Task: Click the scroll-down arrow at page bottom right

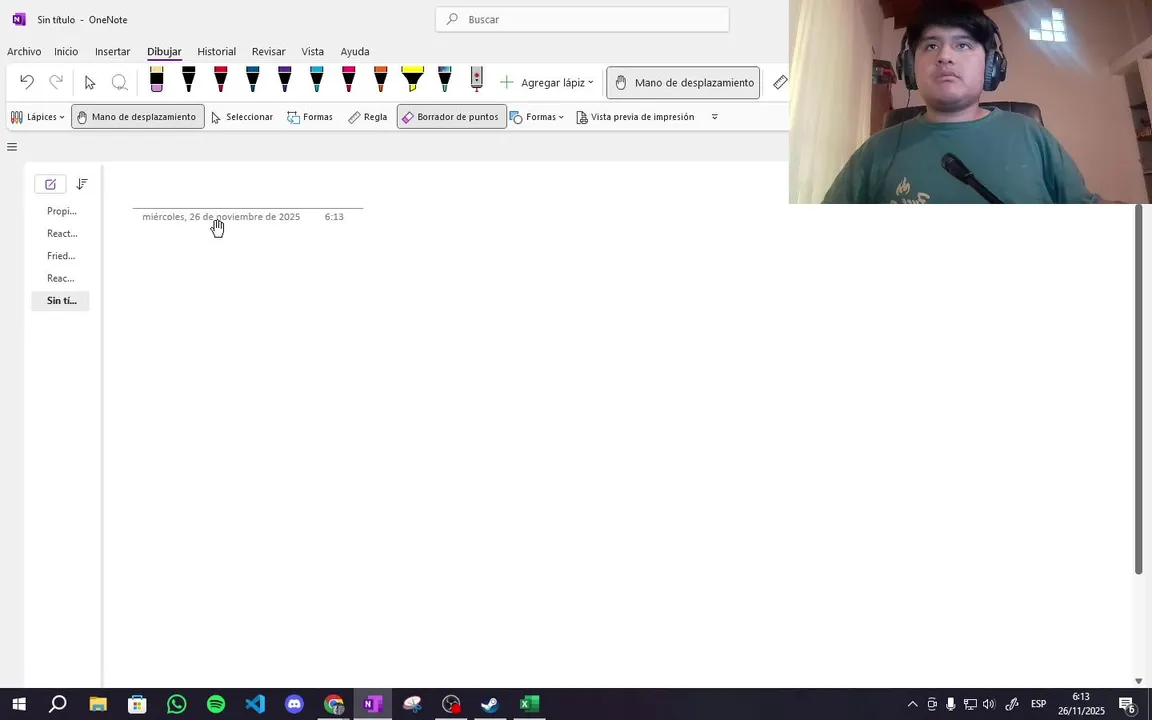Action: coord(1139,681)
